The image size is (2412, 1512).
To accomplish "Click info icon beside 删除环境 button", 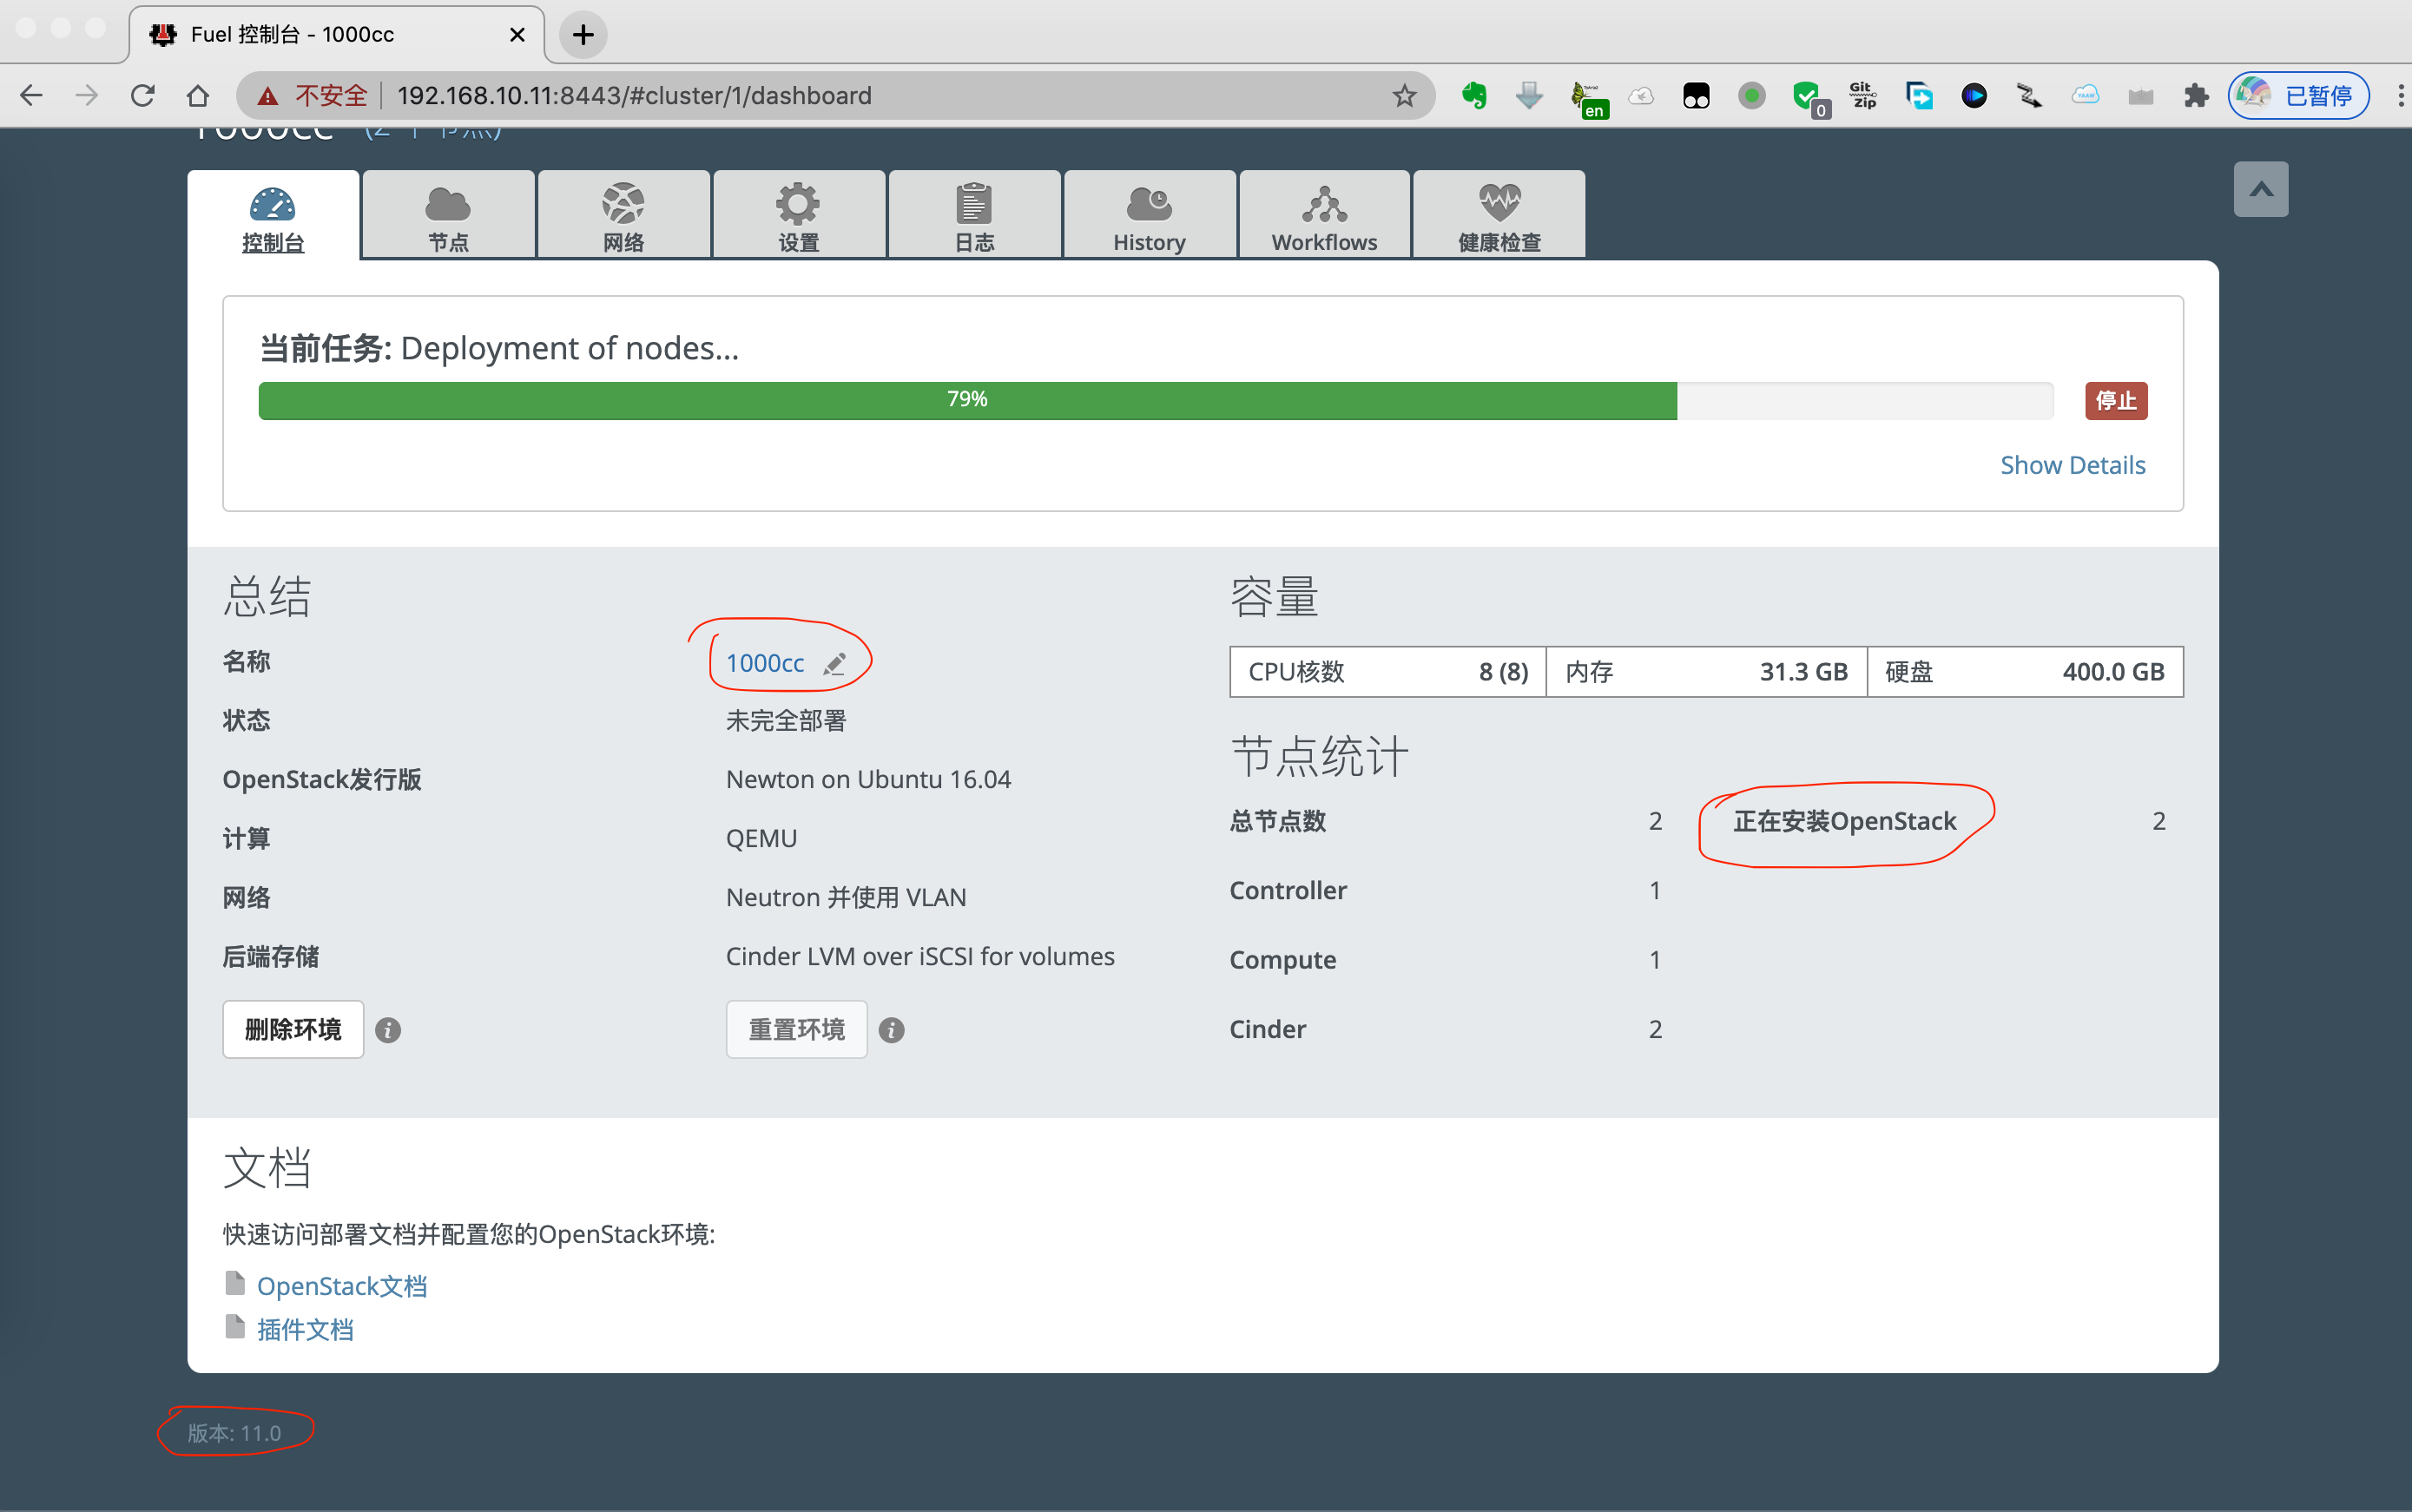I will pyautogui.click(x=388, y=1030).
